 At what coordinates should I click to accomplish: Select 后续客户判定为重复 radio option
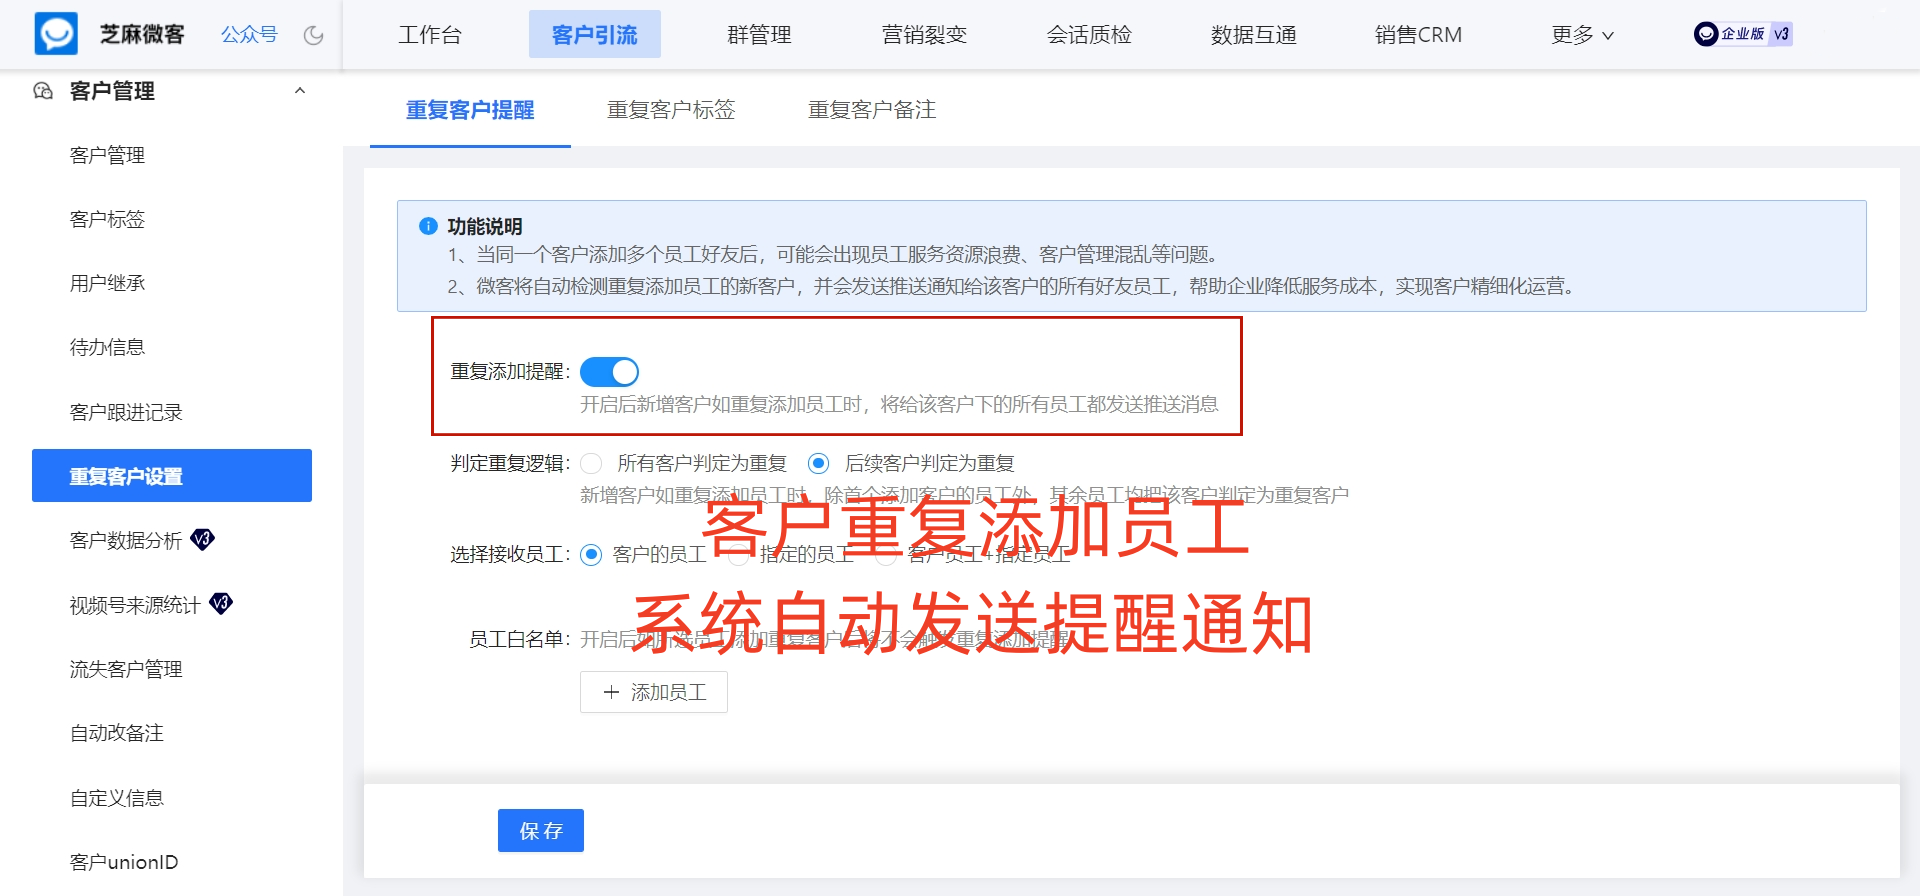point(819,463)
